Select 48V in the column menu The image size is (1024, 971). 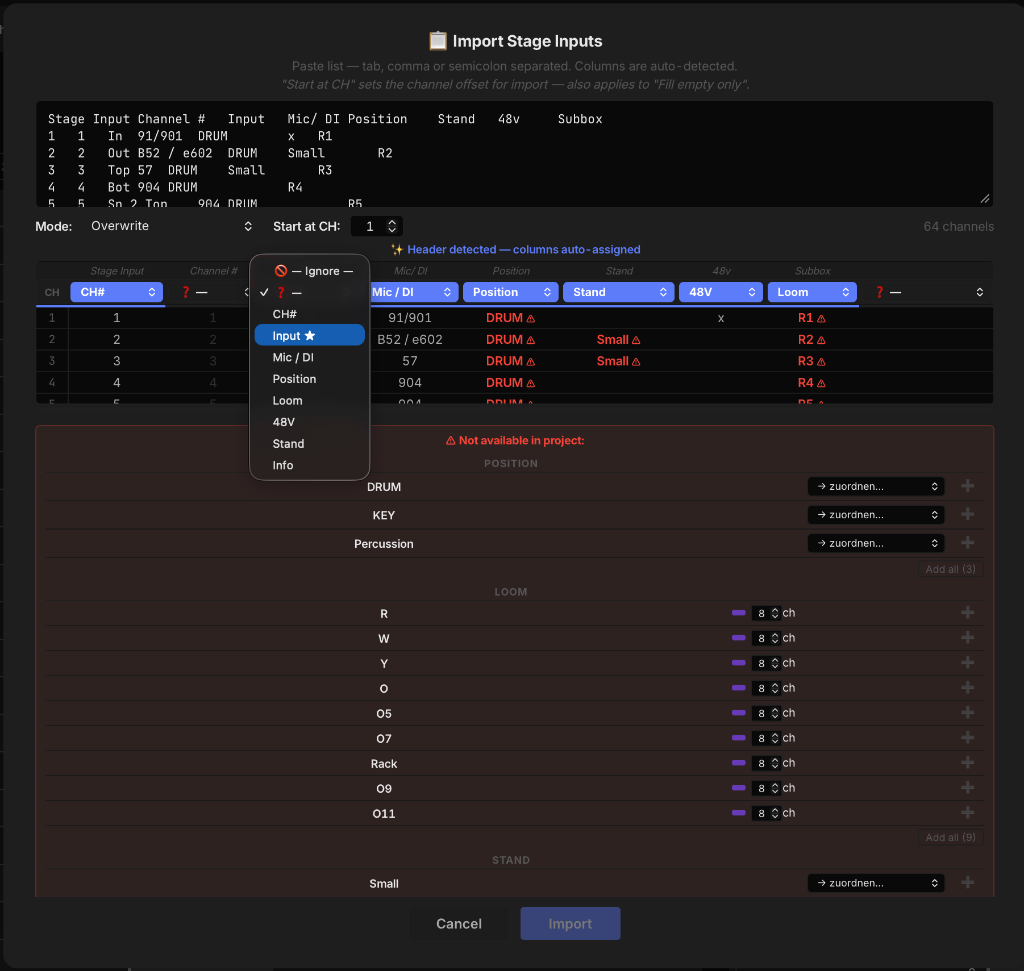pos(310,422)
